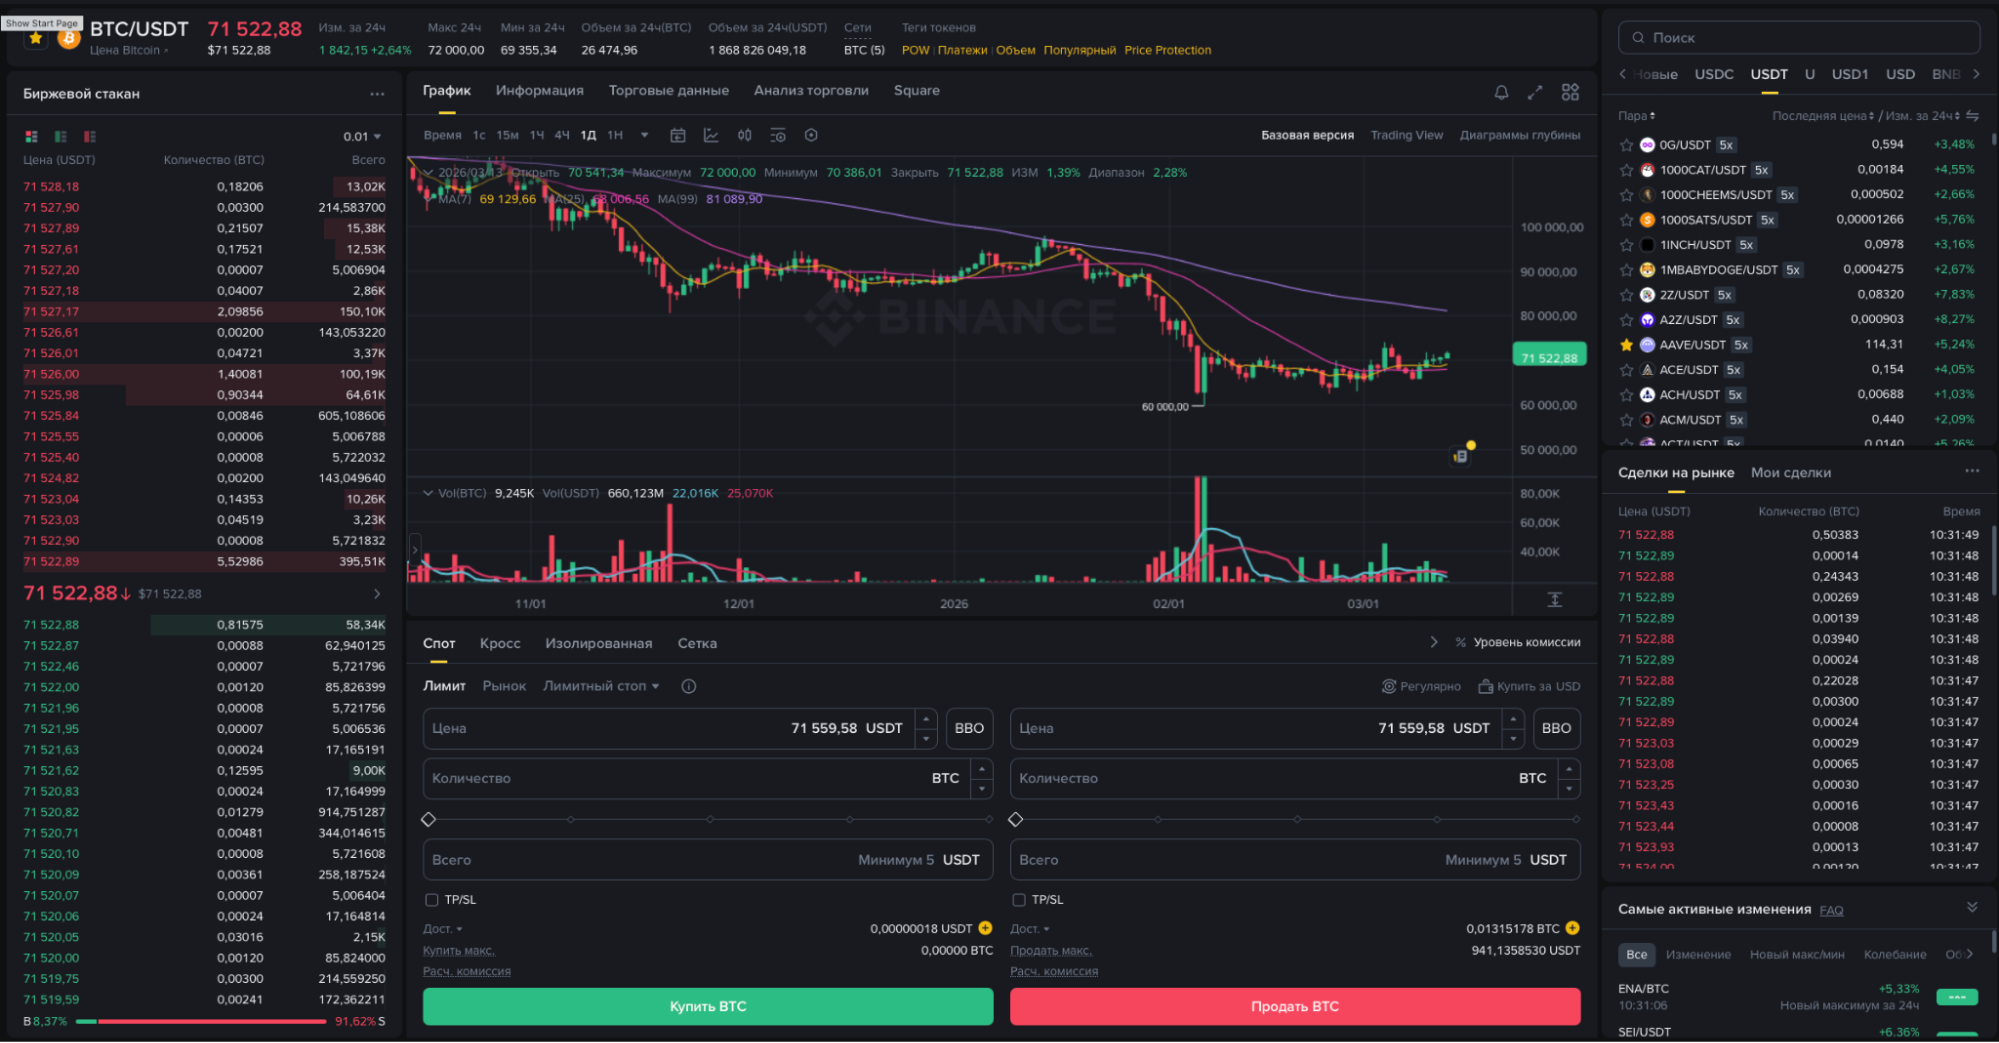The height and width of the screenshot is (1043, 1999).
Task: Click the yellow favorite star beside BTC/USDT
Action: pos(36,38)
